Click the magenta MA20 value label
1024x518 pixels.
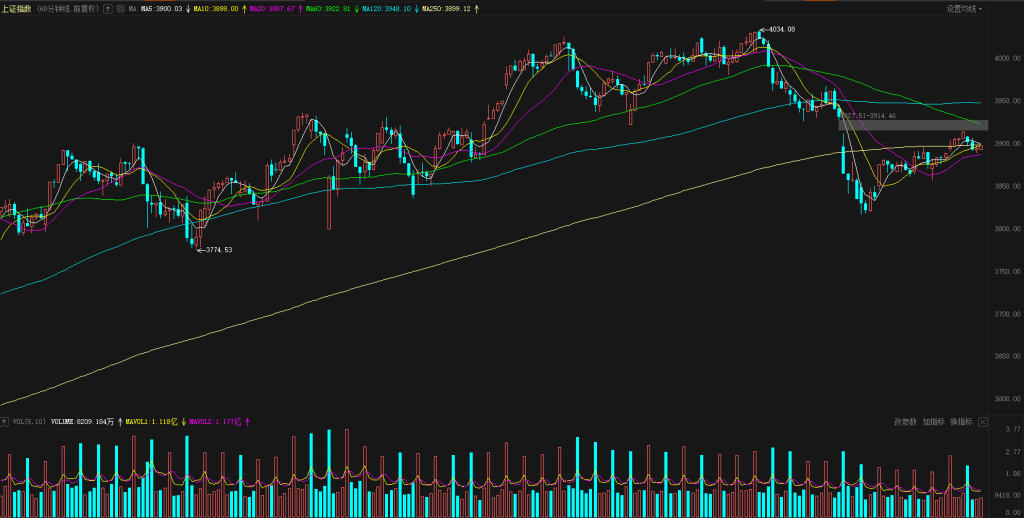tap(270, 9)
